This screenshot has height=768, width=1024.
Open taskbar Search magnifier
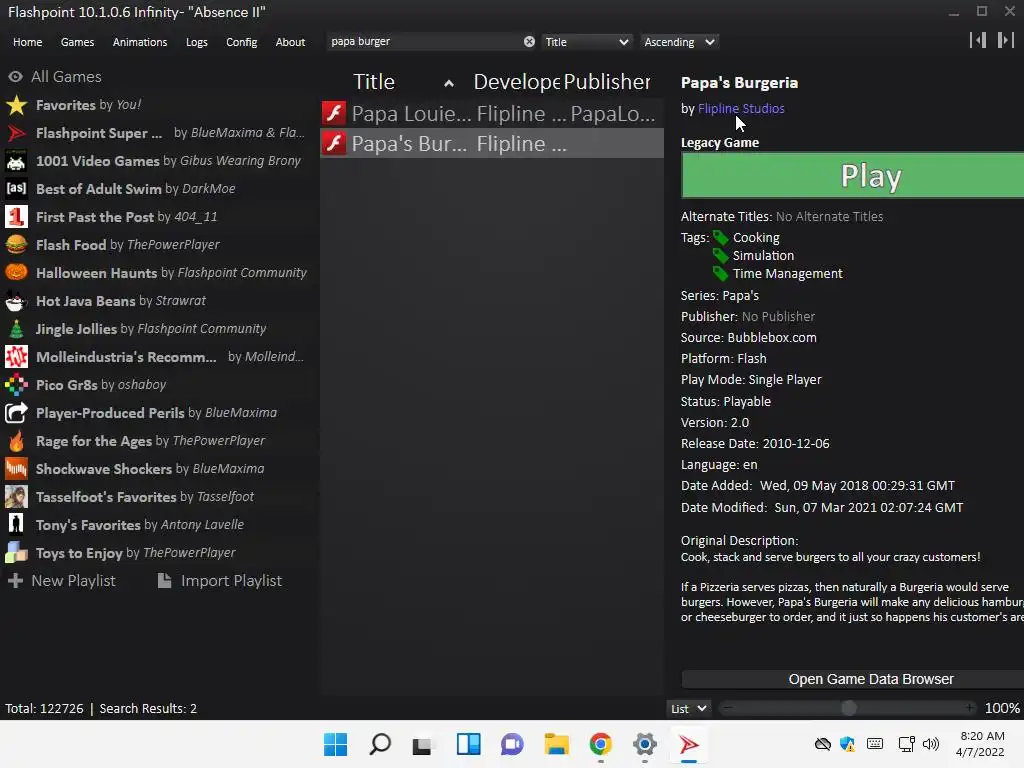(x=379, y=744)
